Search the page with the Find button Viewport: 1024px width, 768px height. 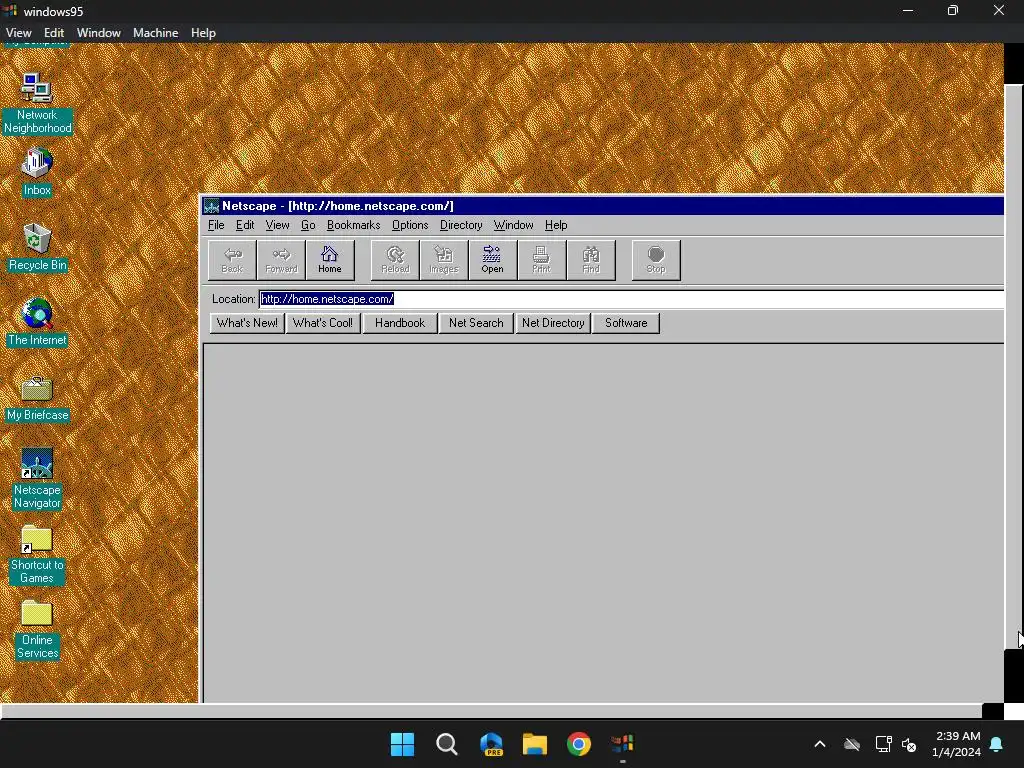pyautogui.click(x=591, y=260)
